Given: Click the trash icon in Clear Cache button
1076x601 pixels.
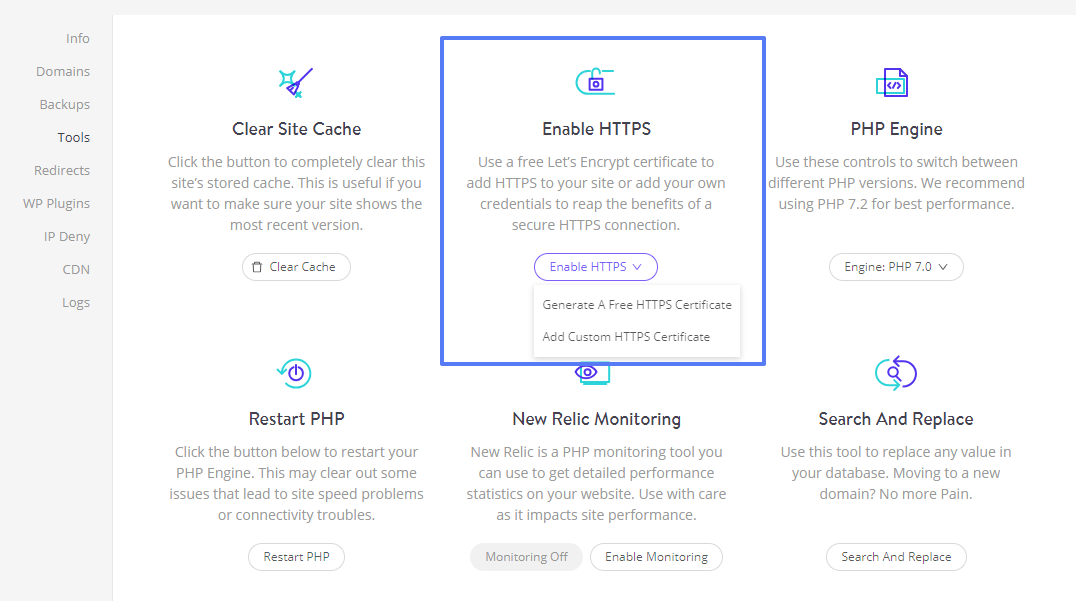Looking at the screenshot, I should coord(257,267).
